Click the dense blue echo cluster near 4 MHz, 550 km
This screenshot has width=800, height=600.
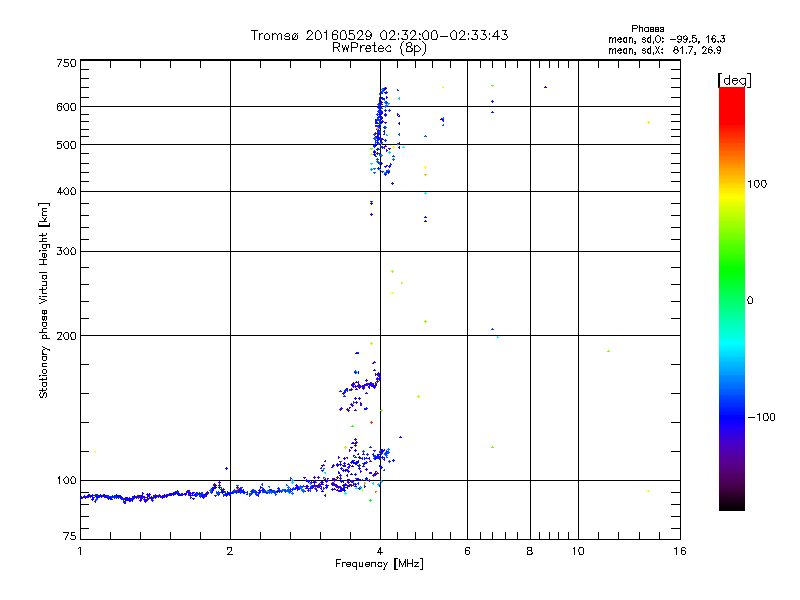[380, 130]
